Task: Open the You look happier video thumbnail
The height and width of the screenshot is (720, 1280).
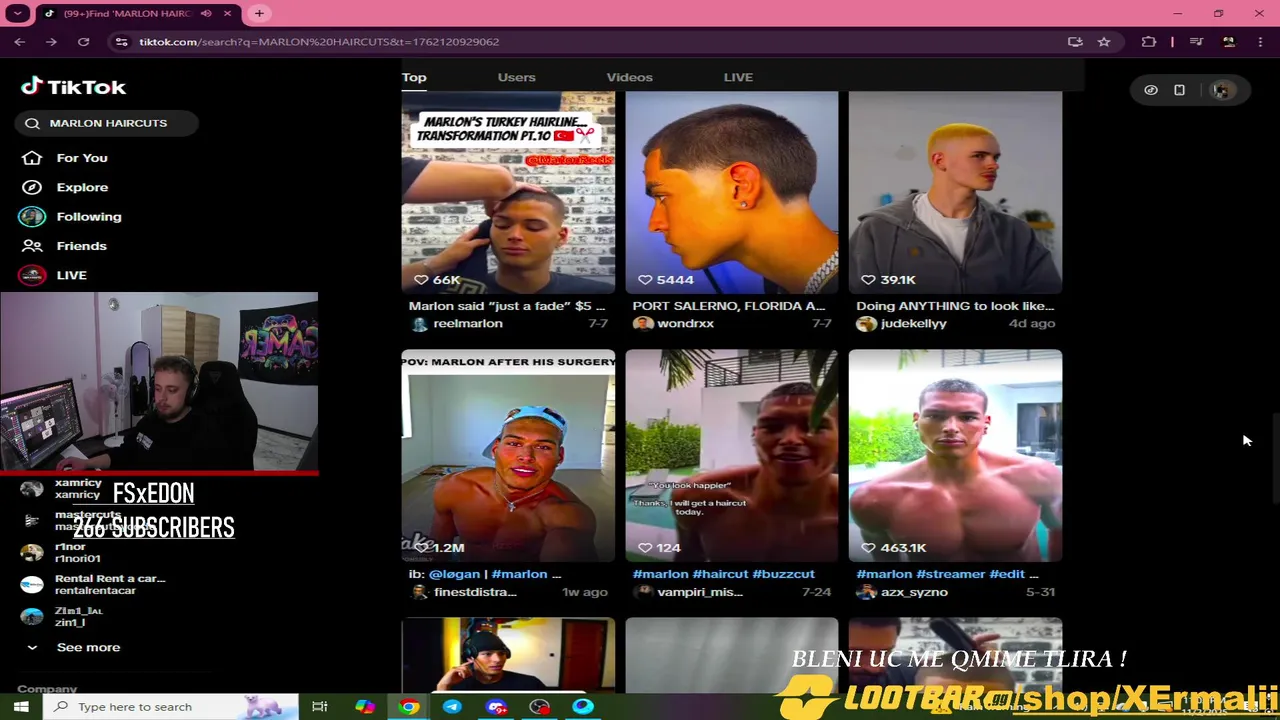Action: tap(732, 456)
